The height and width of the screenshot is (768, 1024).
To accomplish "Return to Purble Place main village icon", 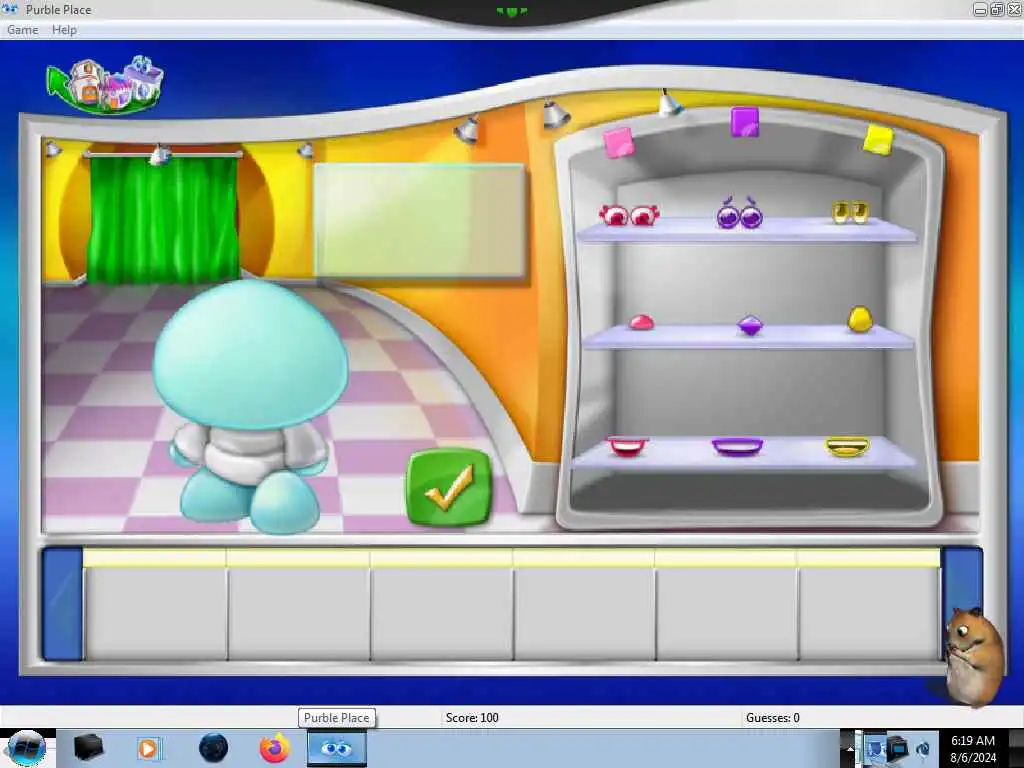I will point(105,85).
